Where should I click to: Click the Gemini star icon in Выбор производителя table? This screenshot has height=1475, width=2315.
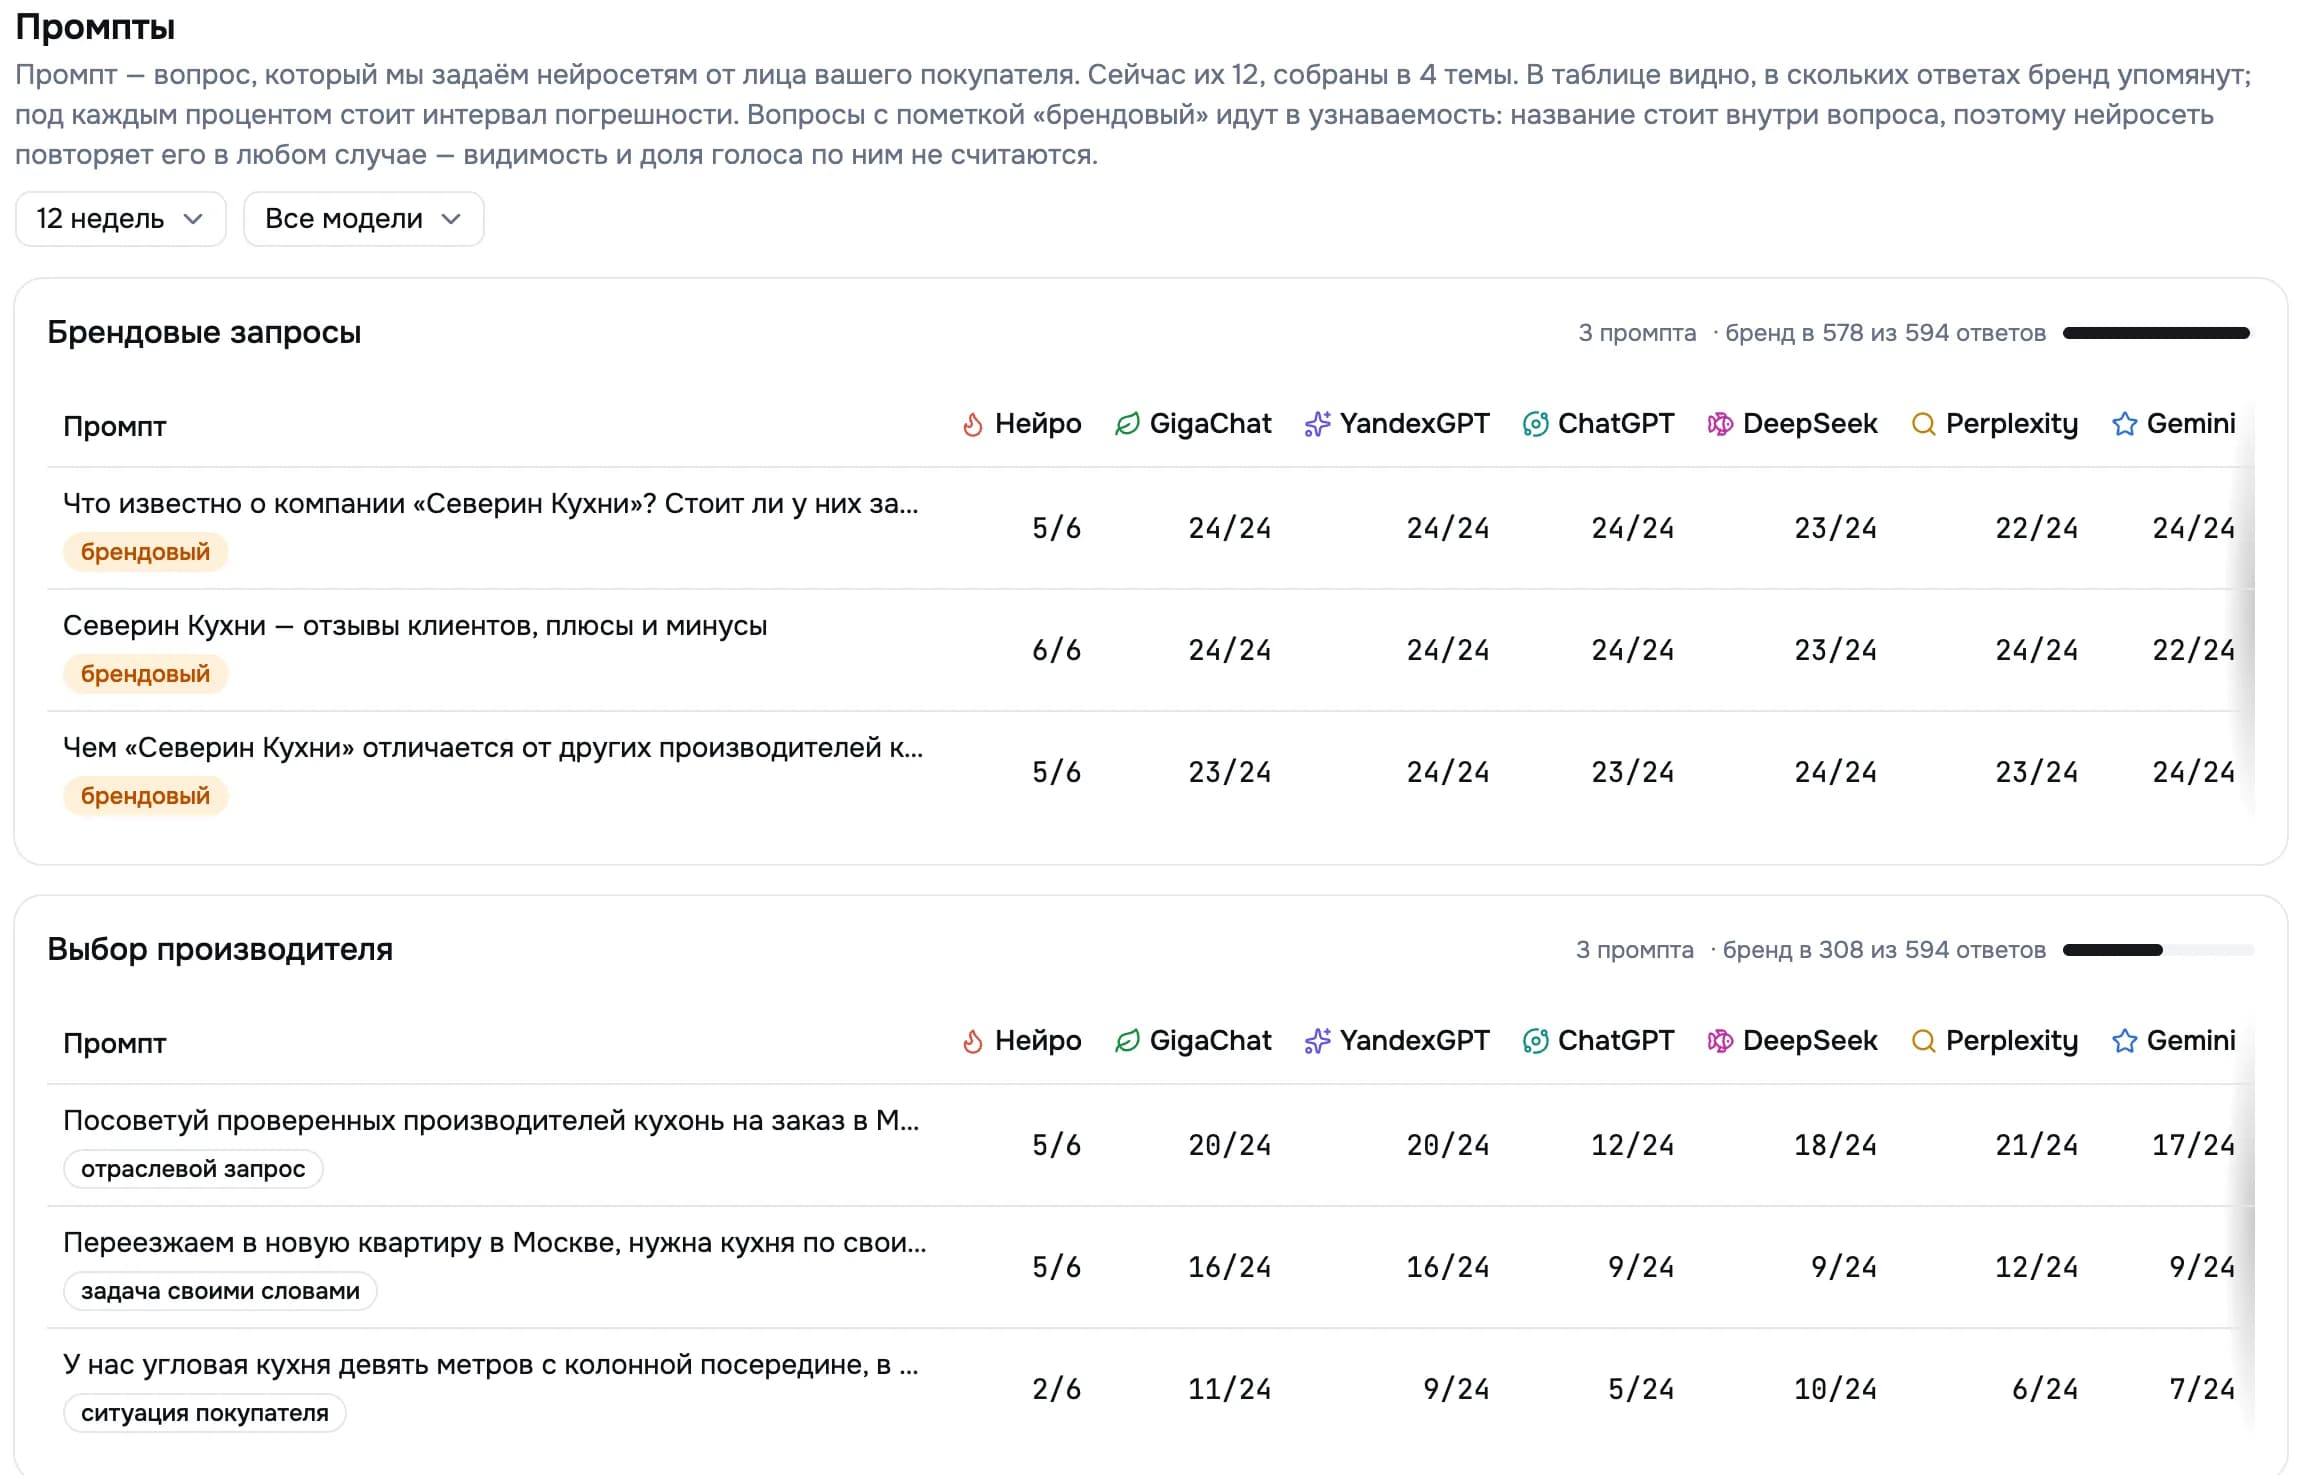pos(2124,1042)
